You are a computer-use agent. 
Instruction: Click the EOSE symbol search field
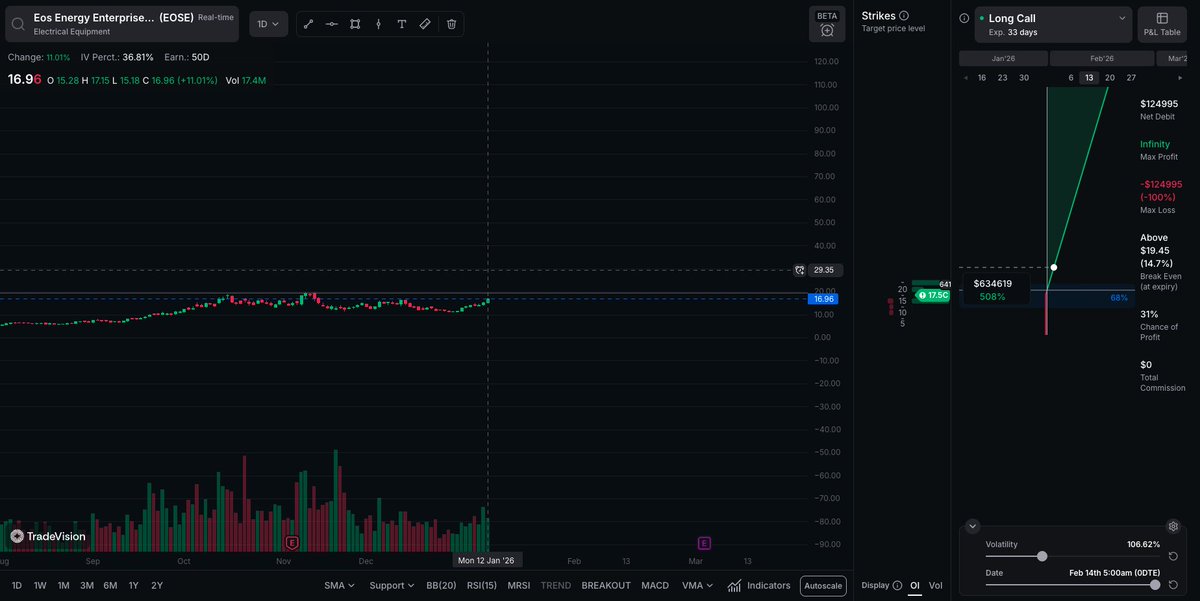click(x=121, y=24)
